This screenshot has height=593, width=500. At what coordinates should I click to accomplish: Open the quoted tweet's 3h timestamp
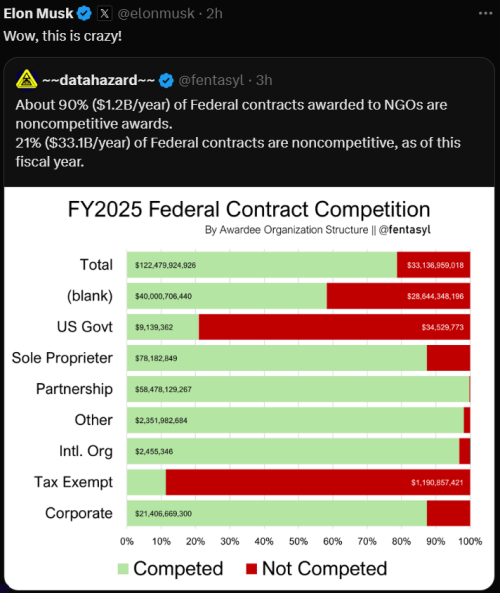pyautogui.click(x=264, y=80)
